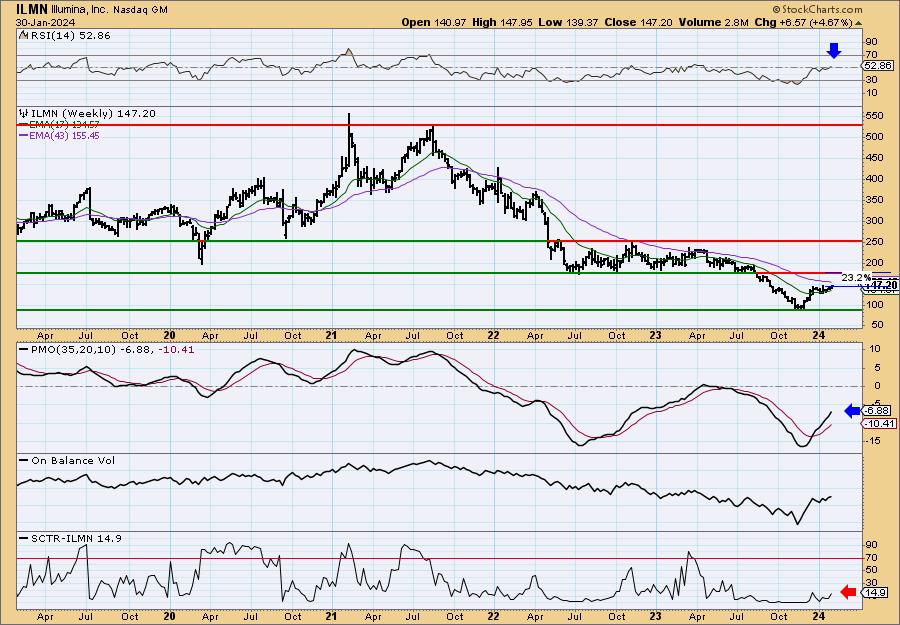The width and height of the screenshot is (900, 625).
Task: Click the EMA(43) 155.45 legend text
Action: (64, 136)
